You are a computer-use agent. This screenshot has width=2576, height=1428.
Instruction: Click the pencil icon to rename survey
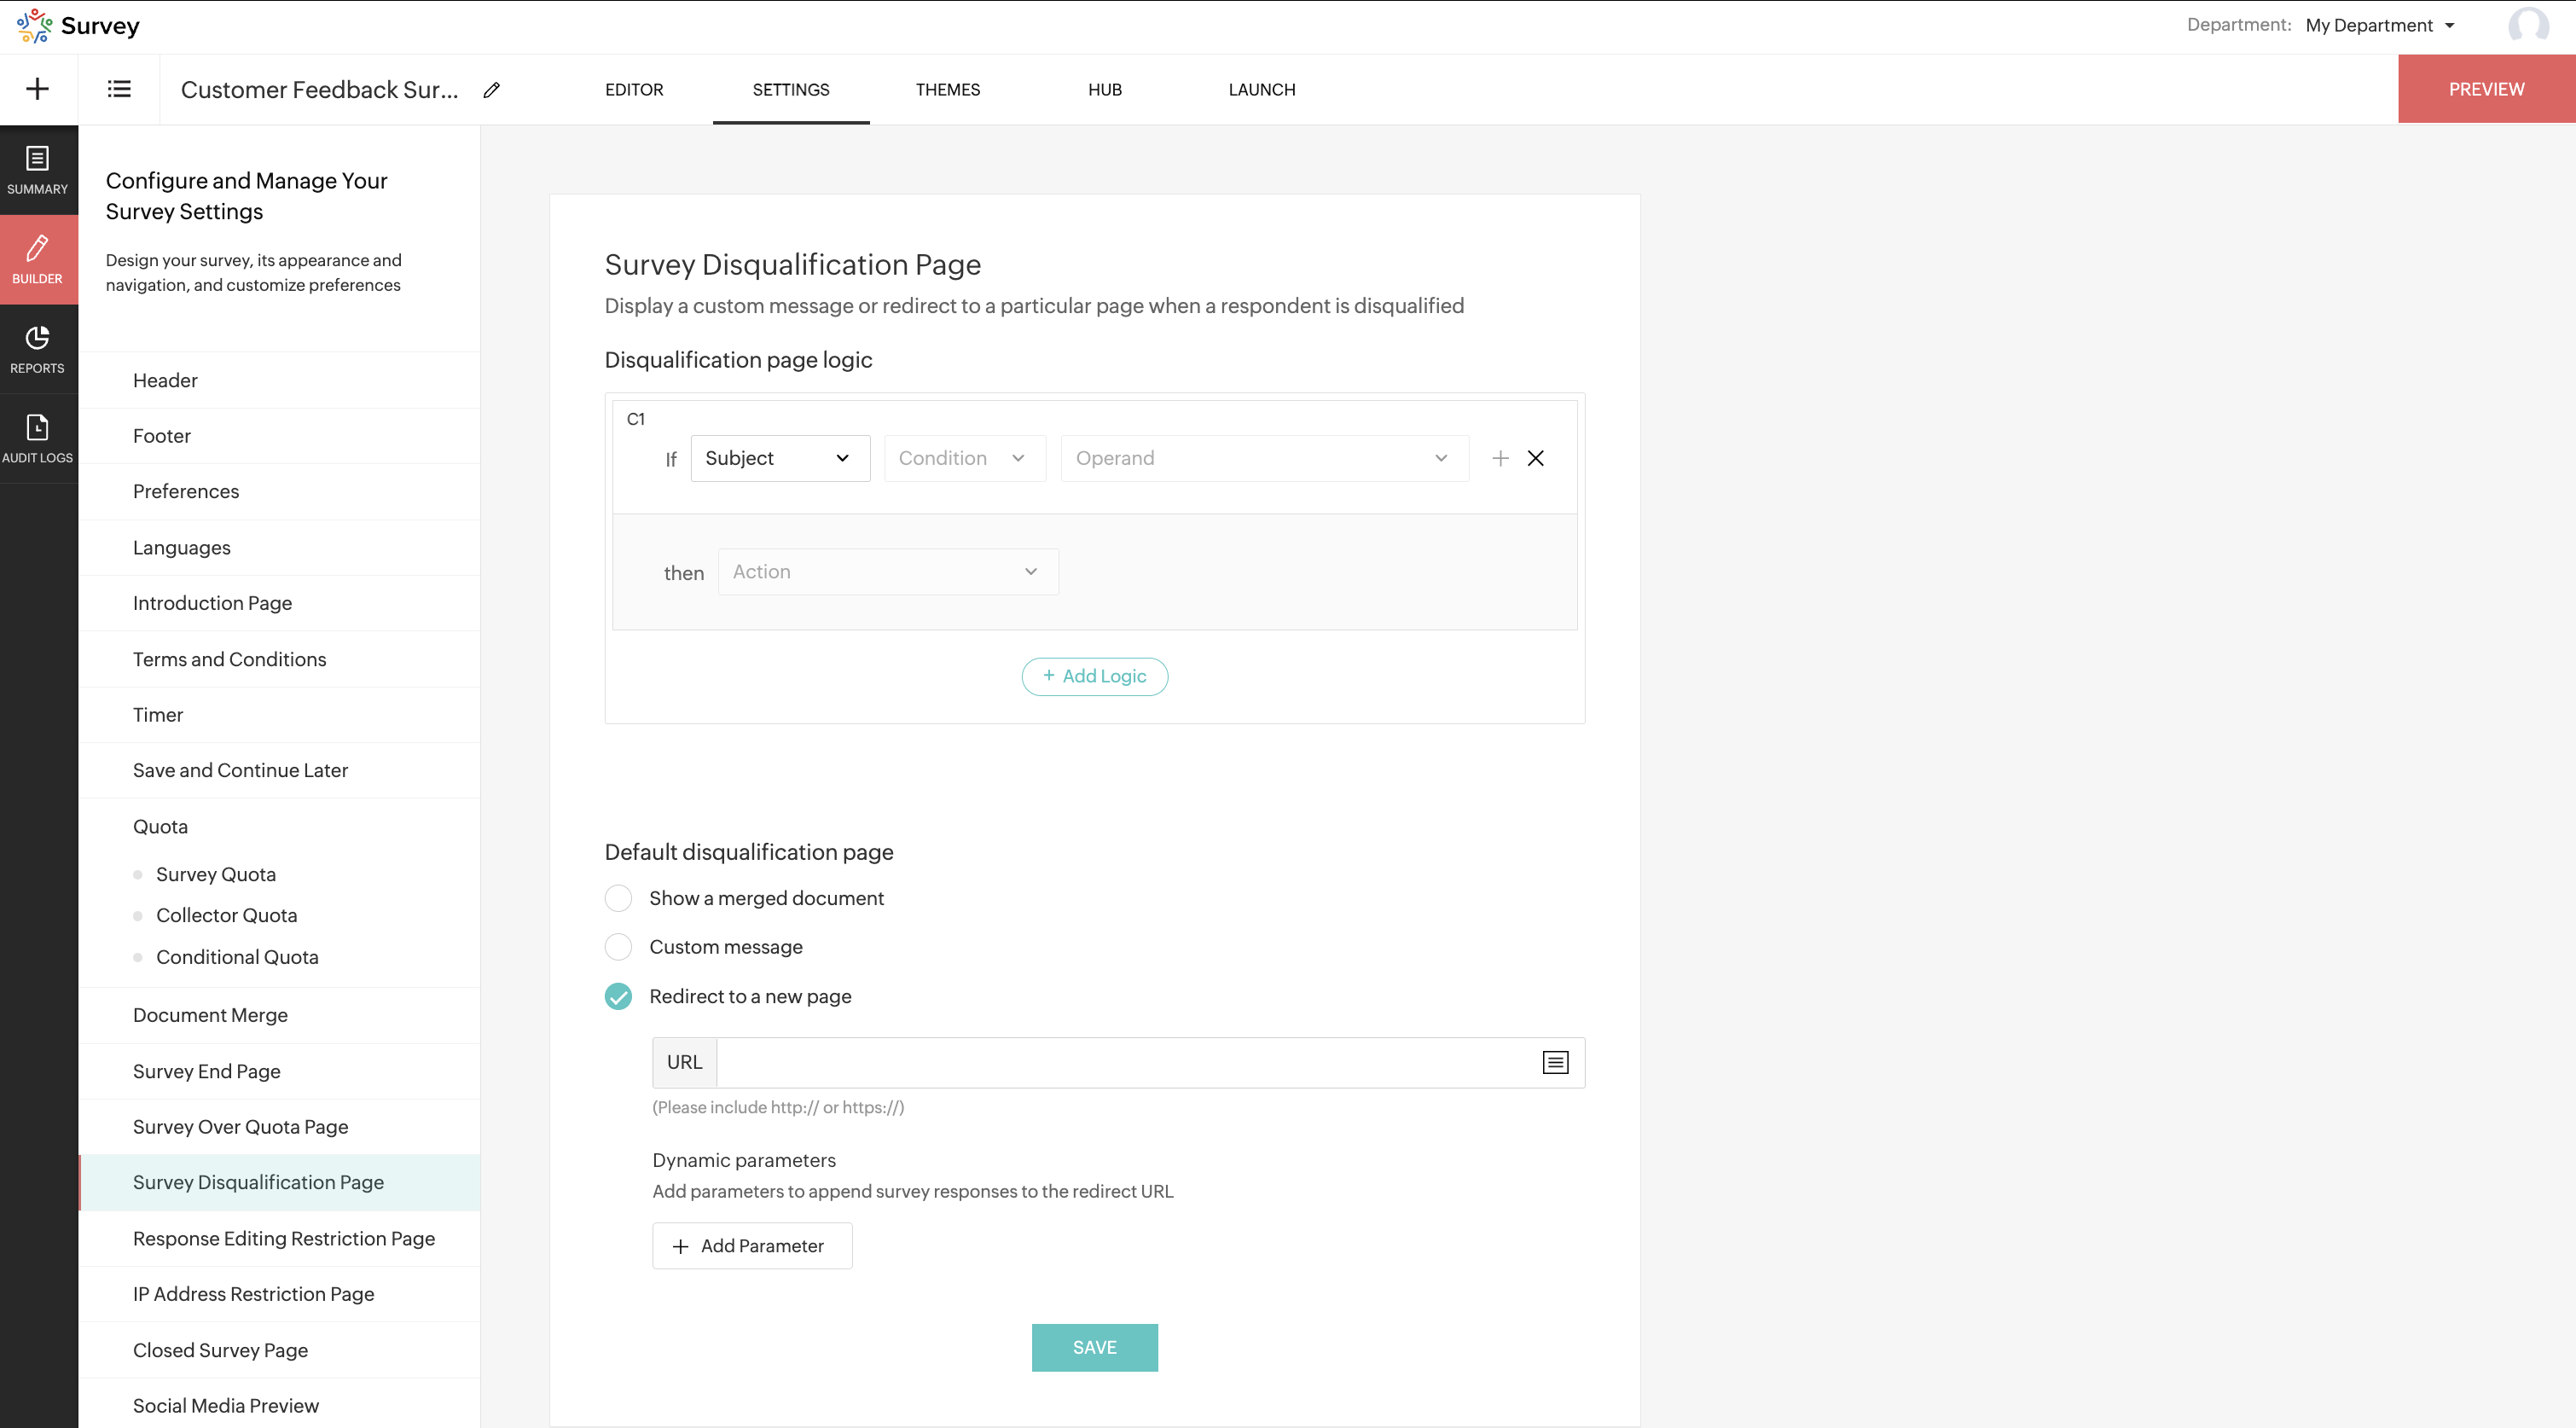(491, 90)
